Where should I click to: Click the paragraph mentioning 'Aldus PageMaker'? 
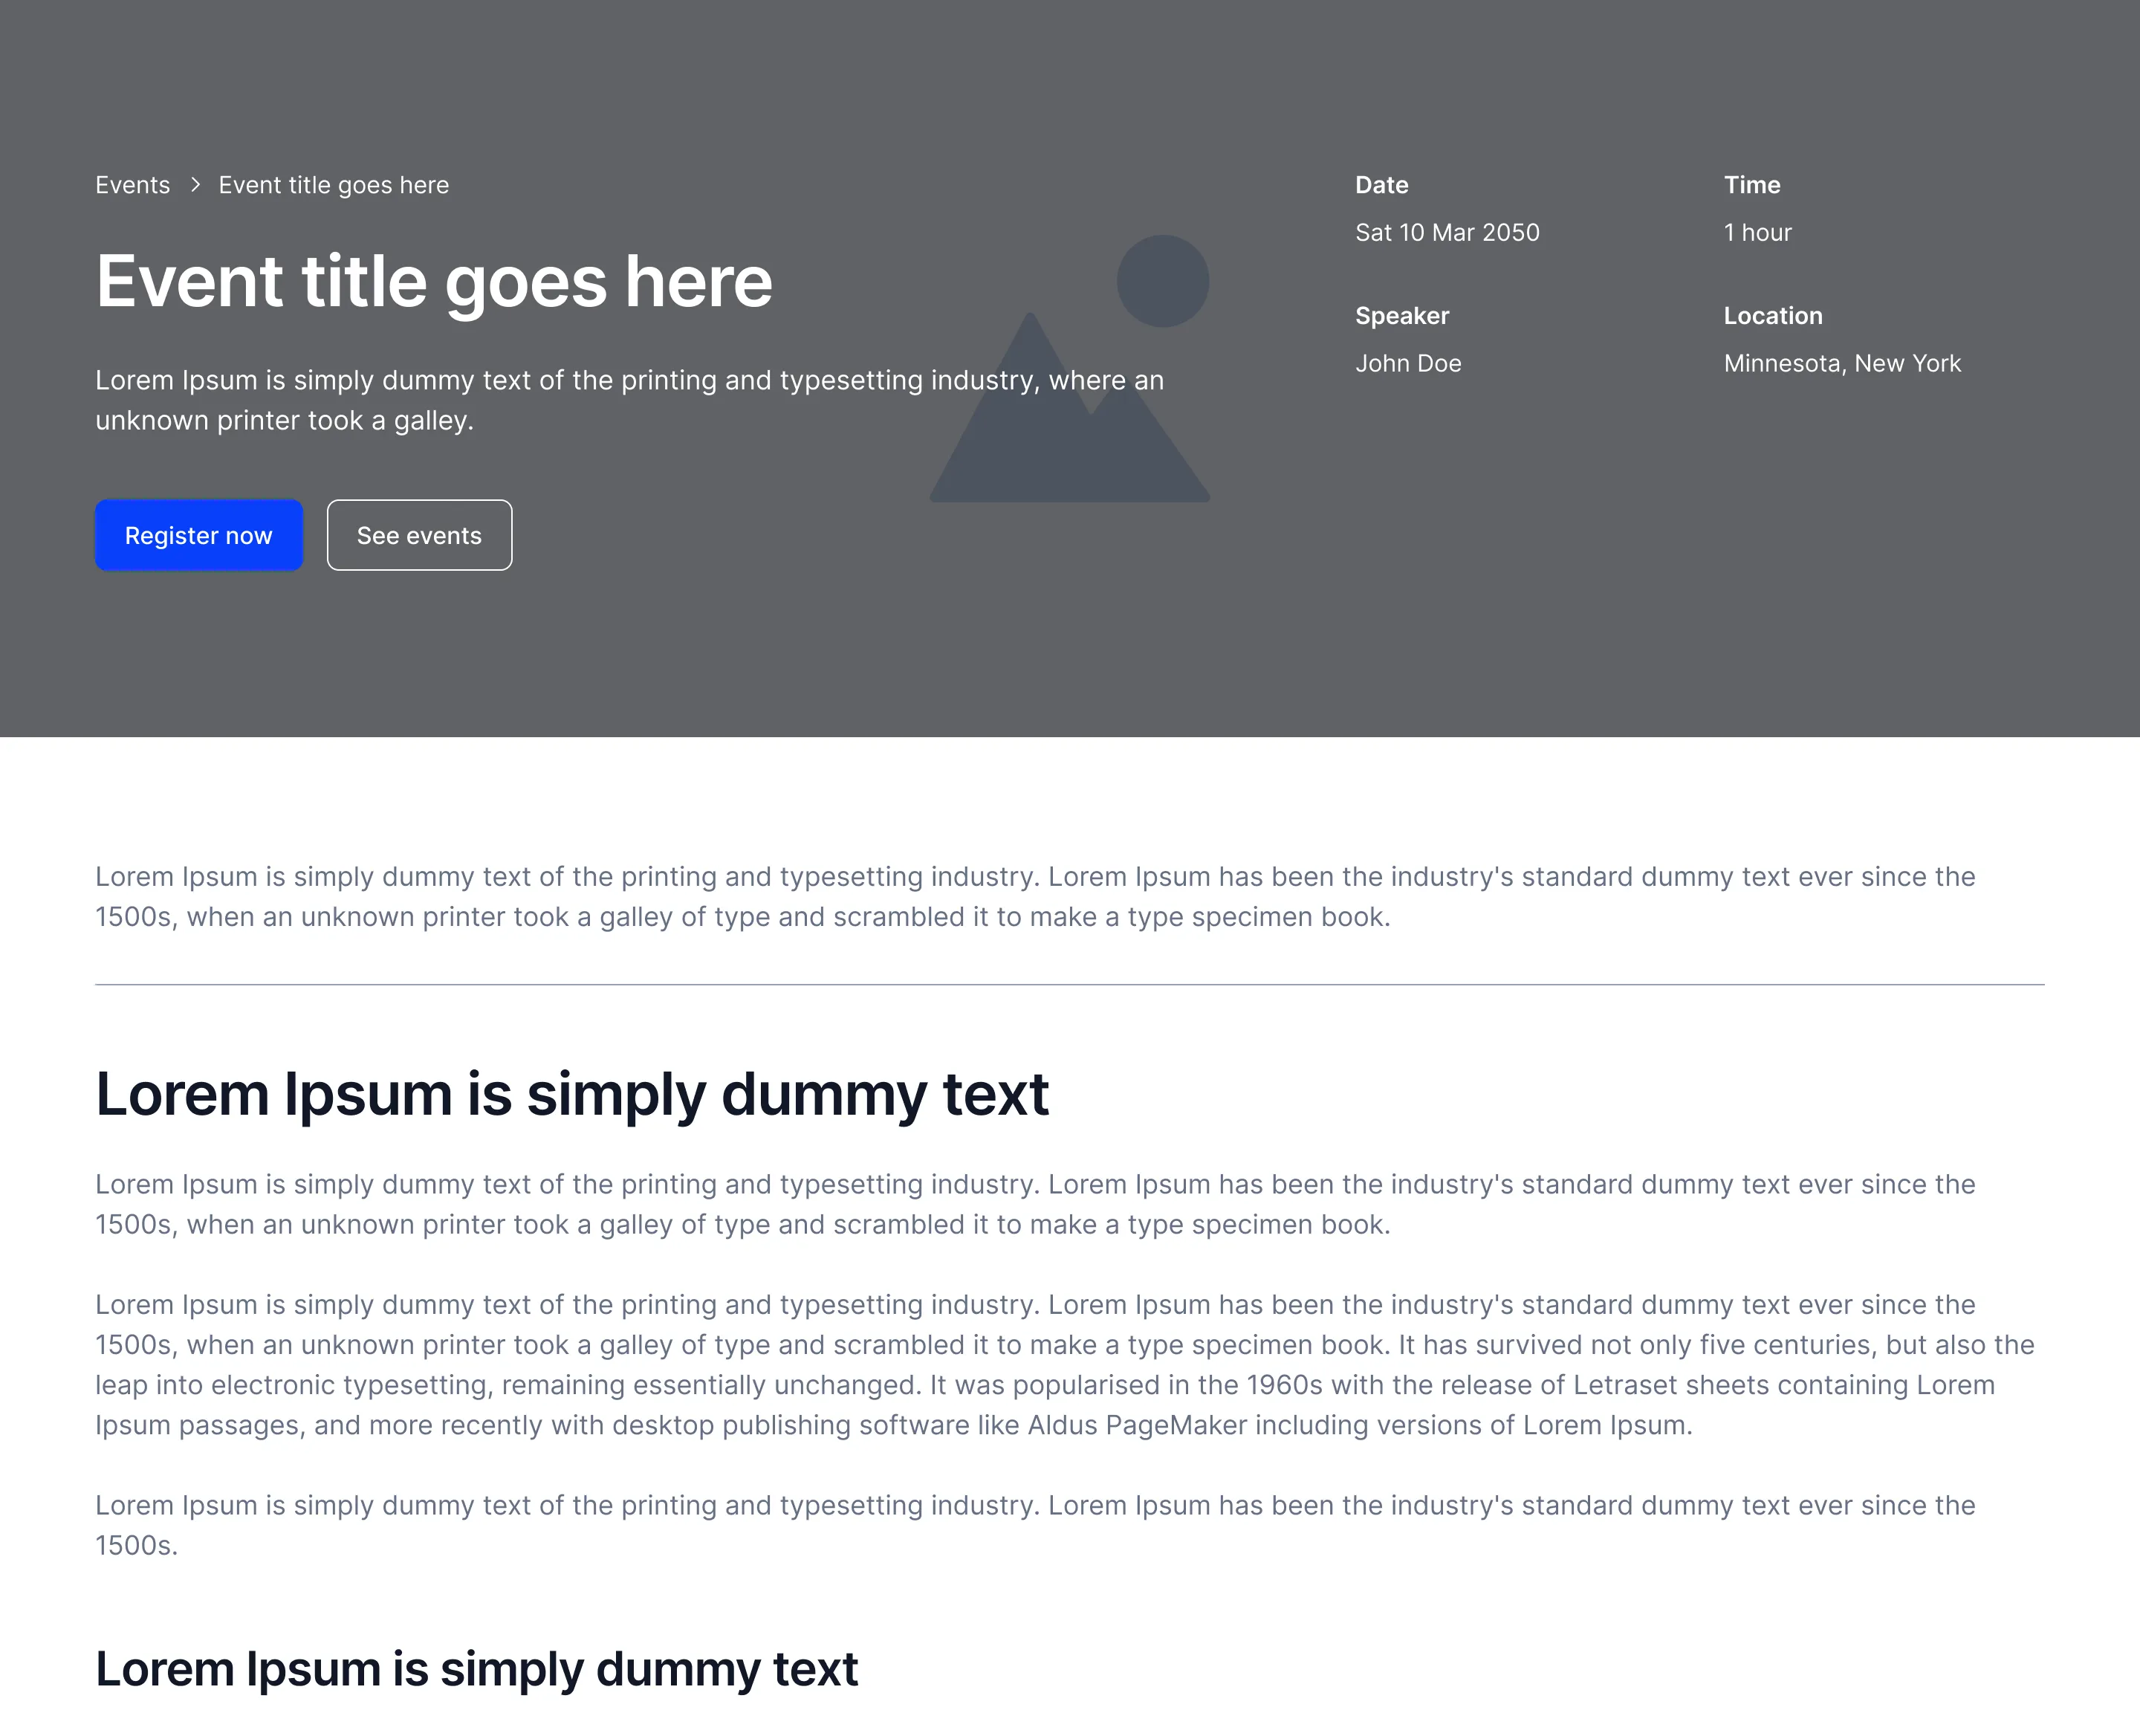click(x=1065, y=1365)
